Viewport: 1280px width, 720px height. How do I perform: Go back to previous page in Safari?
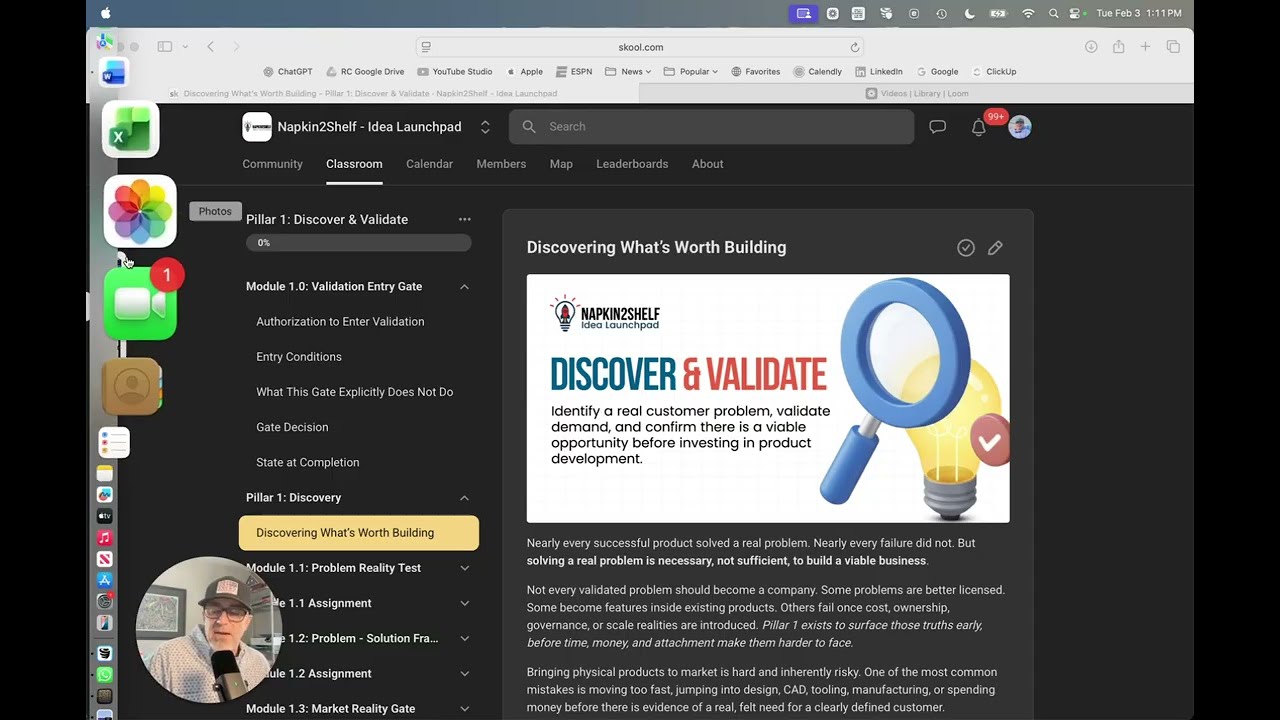click(210, 47)
